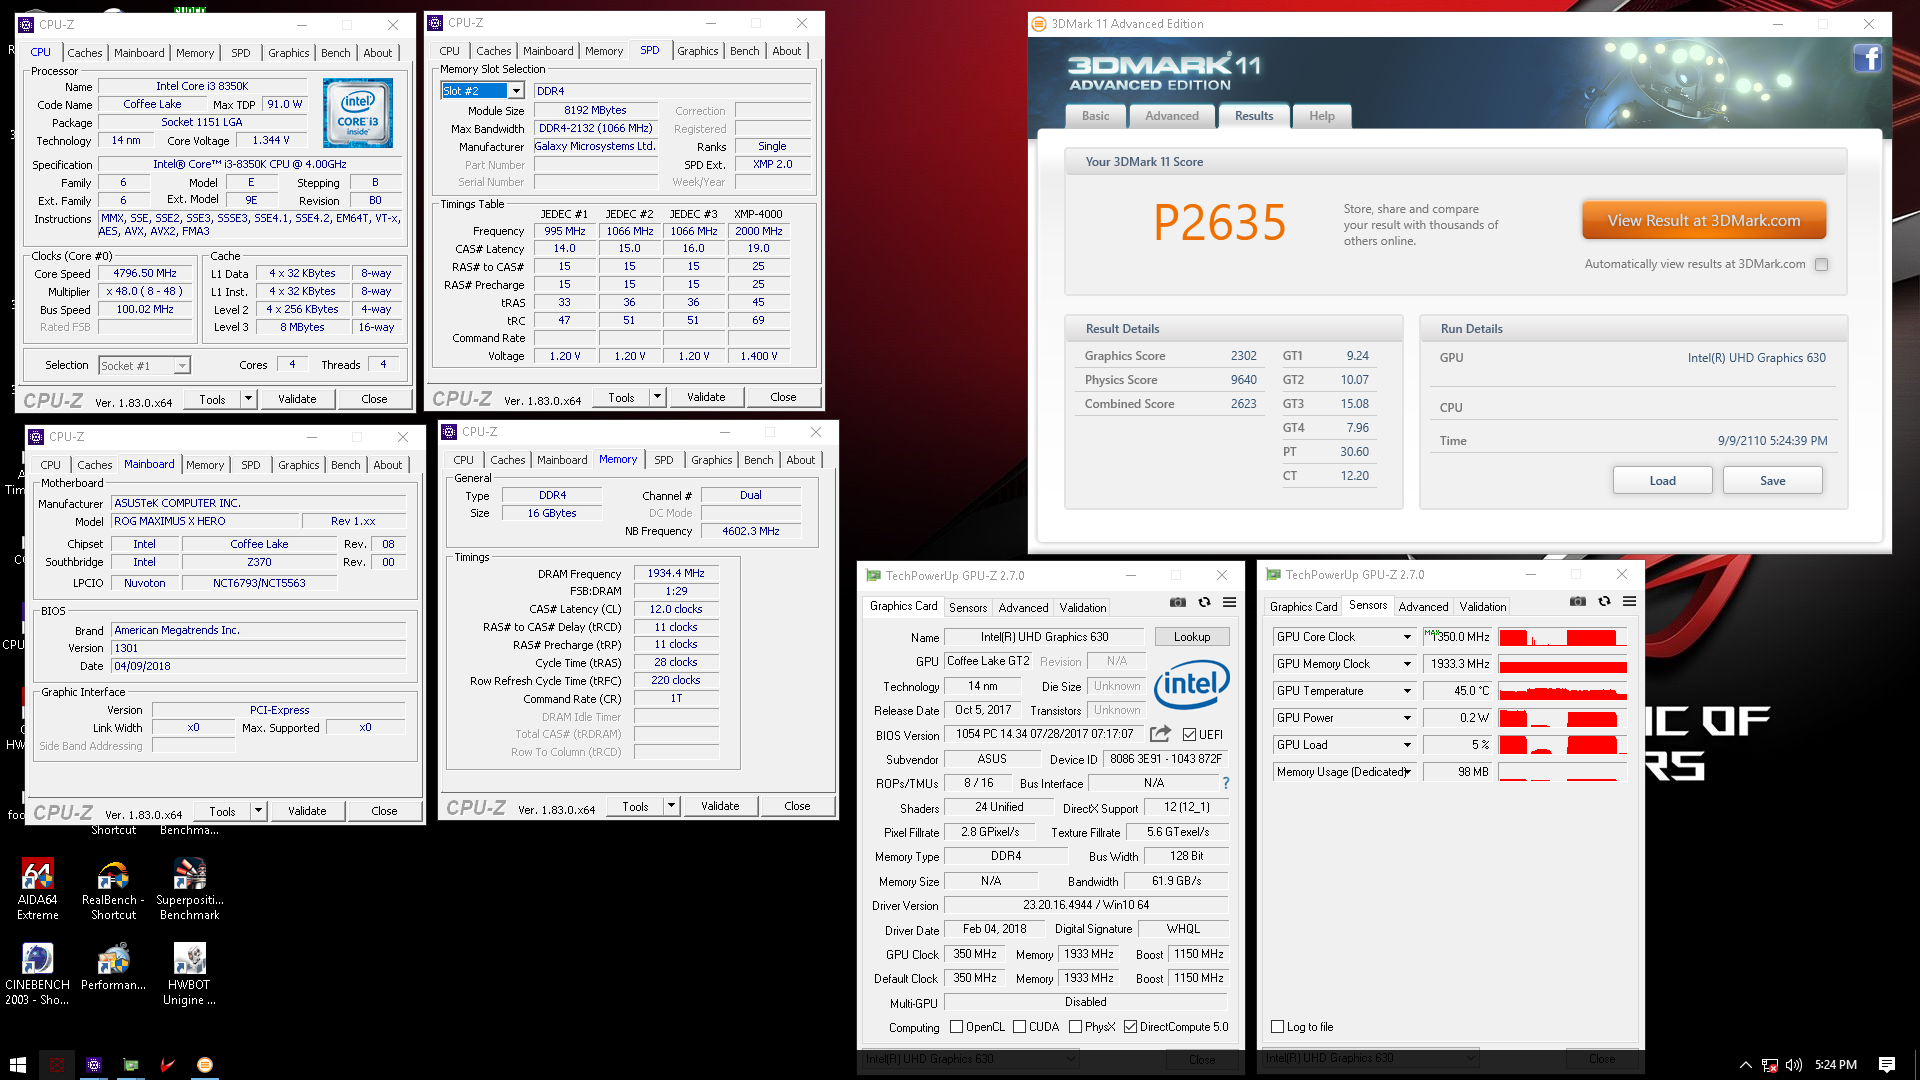Click BIOS export share icon in GPU-Z
Image resolution: width=1920 pixels, height=1080 pixels.
[1160, 734]
